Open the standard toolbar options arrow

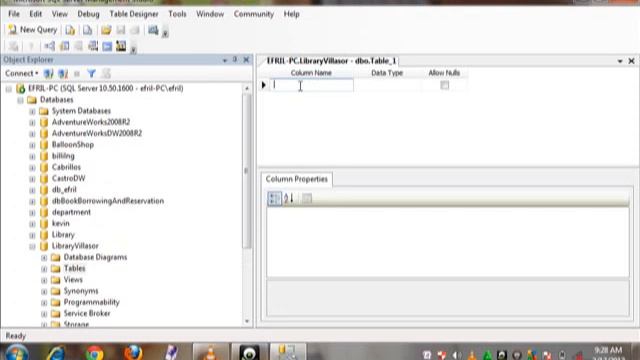tap(165, 33)
